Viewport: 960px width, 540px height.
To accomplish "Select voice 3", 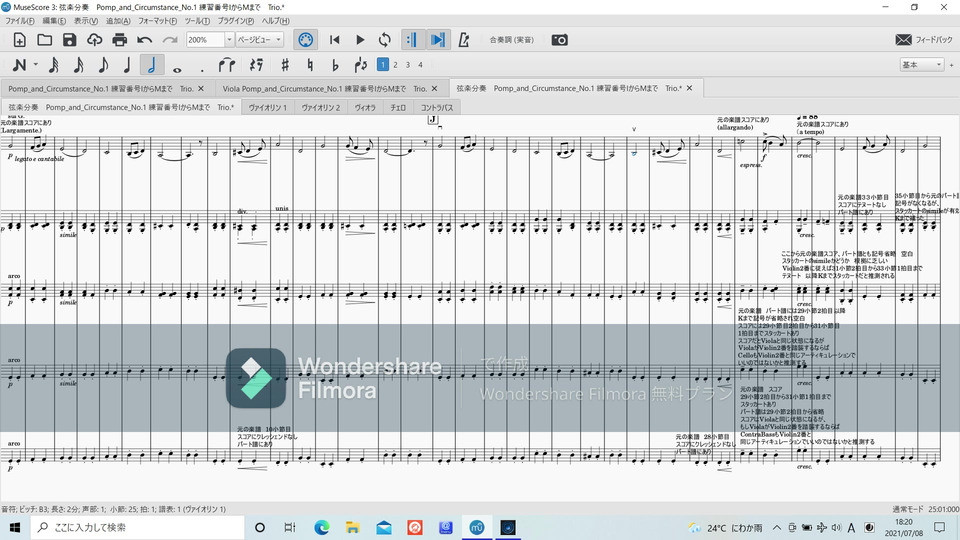I will click(x=408, y=64).
